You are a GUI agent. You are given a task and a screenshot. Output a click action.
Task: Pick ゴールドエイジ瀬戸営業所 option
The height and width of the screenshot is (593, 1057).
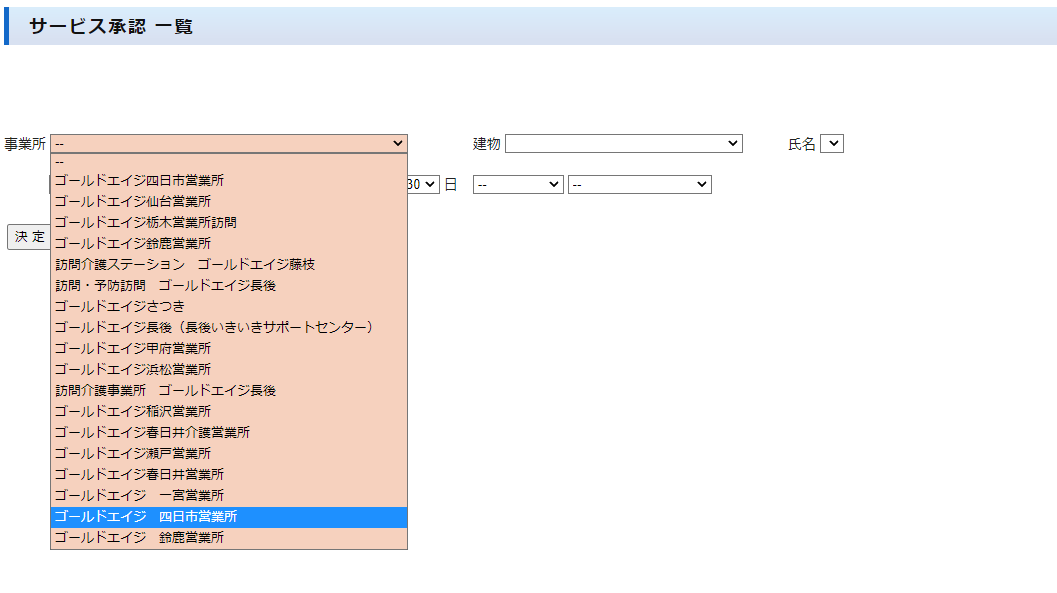[133, 454]
